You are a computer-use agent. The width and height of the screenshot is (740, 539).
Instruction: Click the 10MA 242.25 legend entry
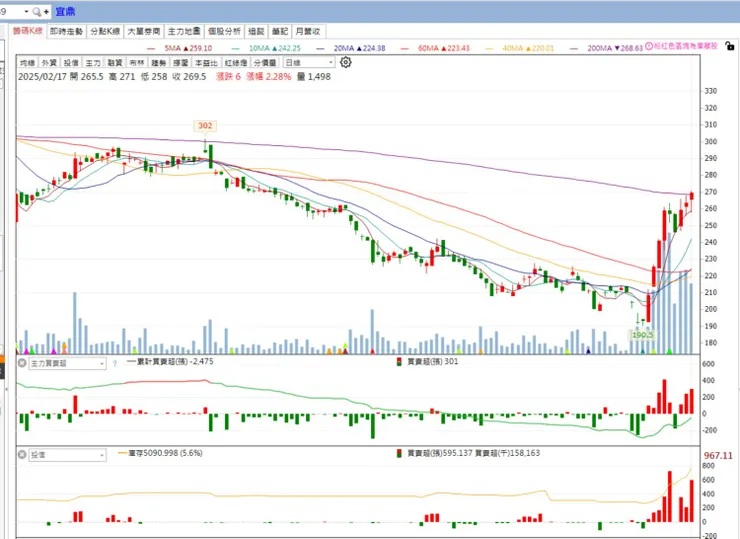266,48
